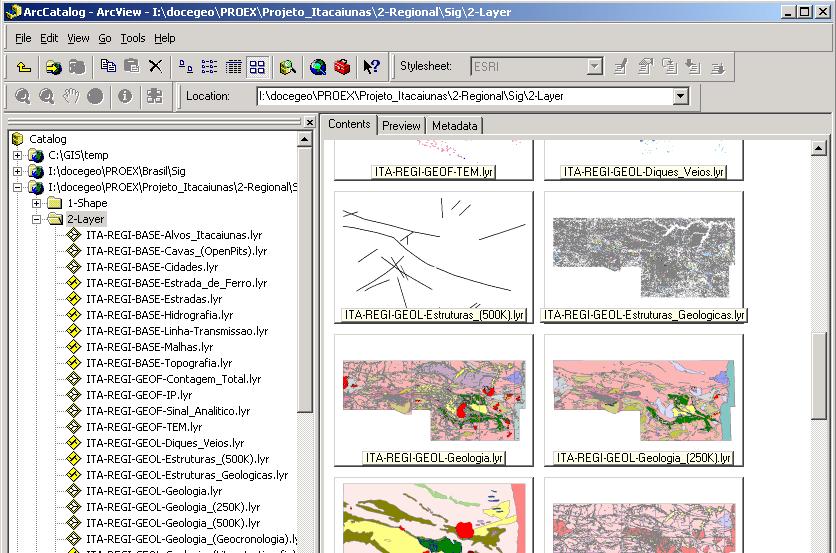
Task: Switch to the Preview tab
Action: (x=401, y=126)
